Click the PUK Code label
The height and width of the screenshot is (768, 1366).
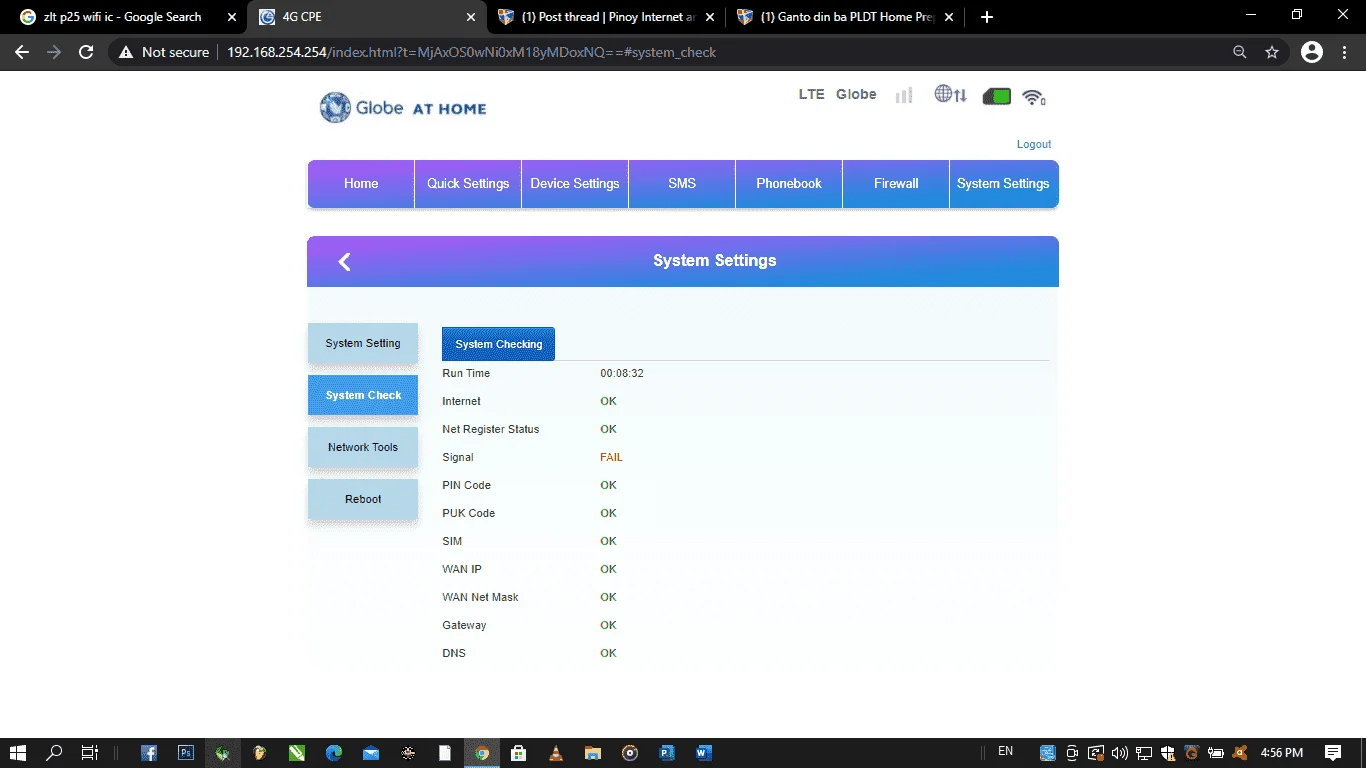pyautogui.click(x=469, y=513)
